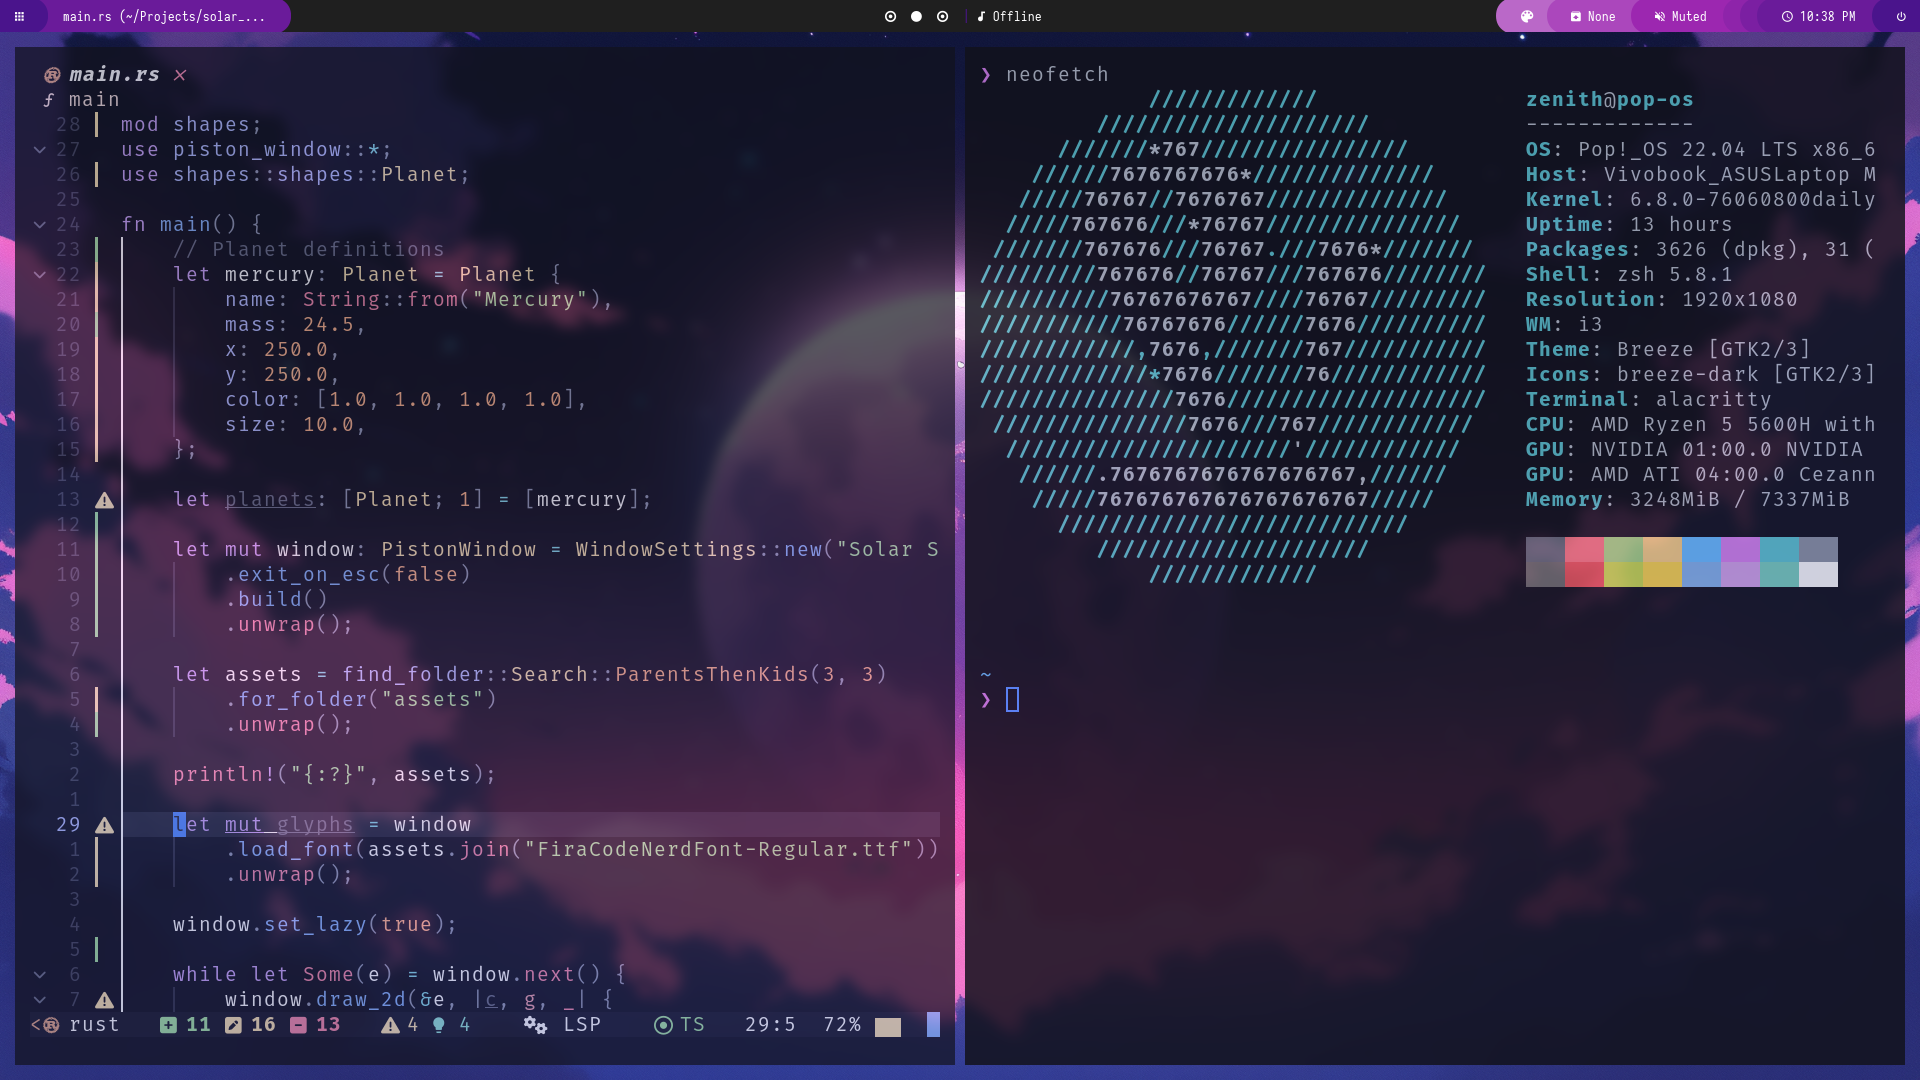This screenshot has width=1920, height=1080.
Task: Collapse the let mercury struct fold
Action: 40,274
